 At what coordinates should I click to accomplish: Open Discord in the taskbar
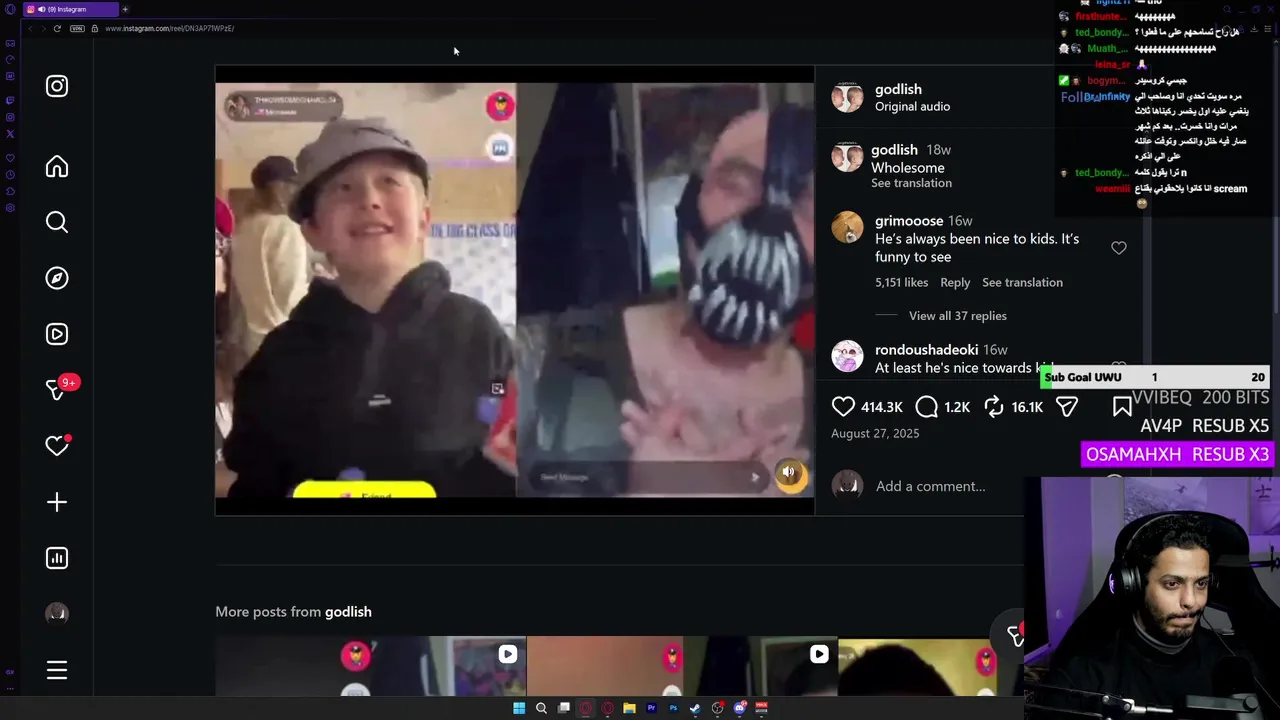click(740, 708)
